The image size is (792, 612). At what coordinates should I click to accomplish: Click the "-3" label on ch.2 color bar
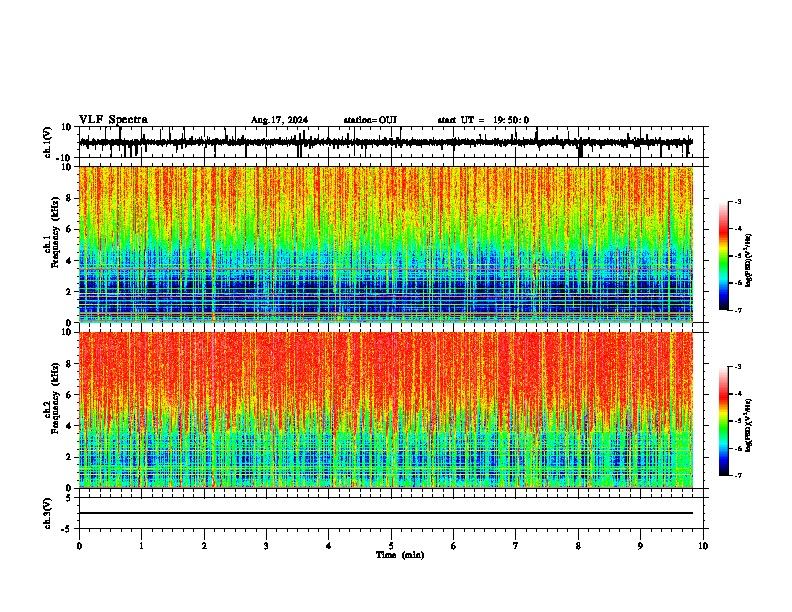738,367
